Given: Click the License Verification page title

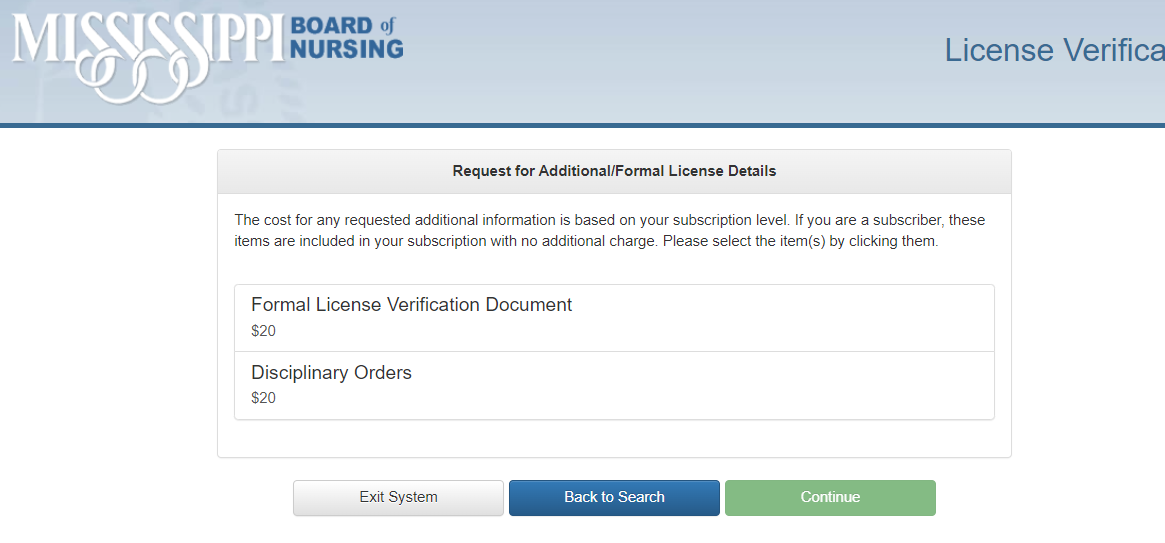Looking at the screenshot, I should [1054, 50].
